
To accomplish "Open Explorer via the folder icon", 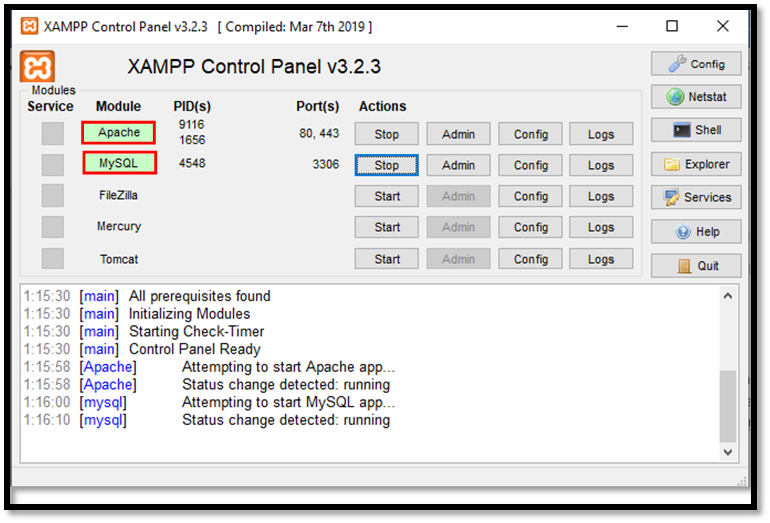I will point(696,164).
